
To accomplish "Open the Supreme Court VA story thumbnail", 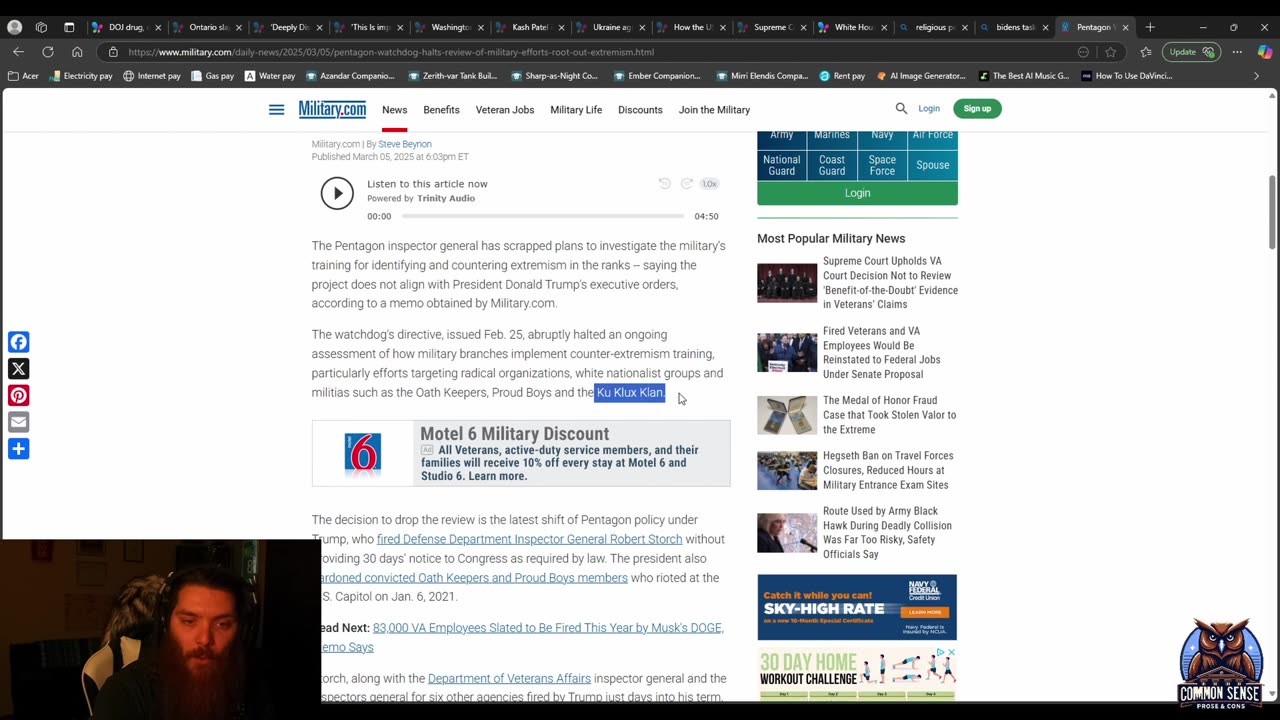I will coord(787,283).
